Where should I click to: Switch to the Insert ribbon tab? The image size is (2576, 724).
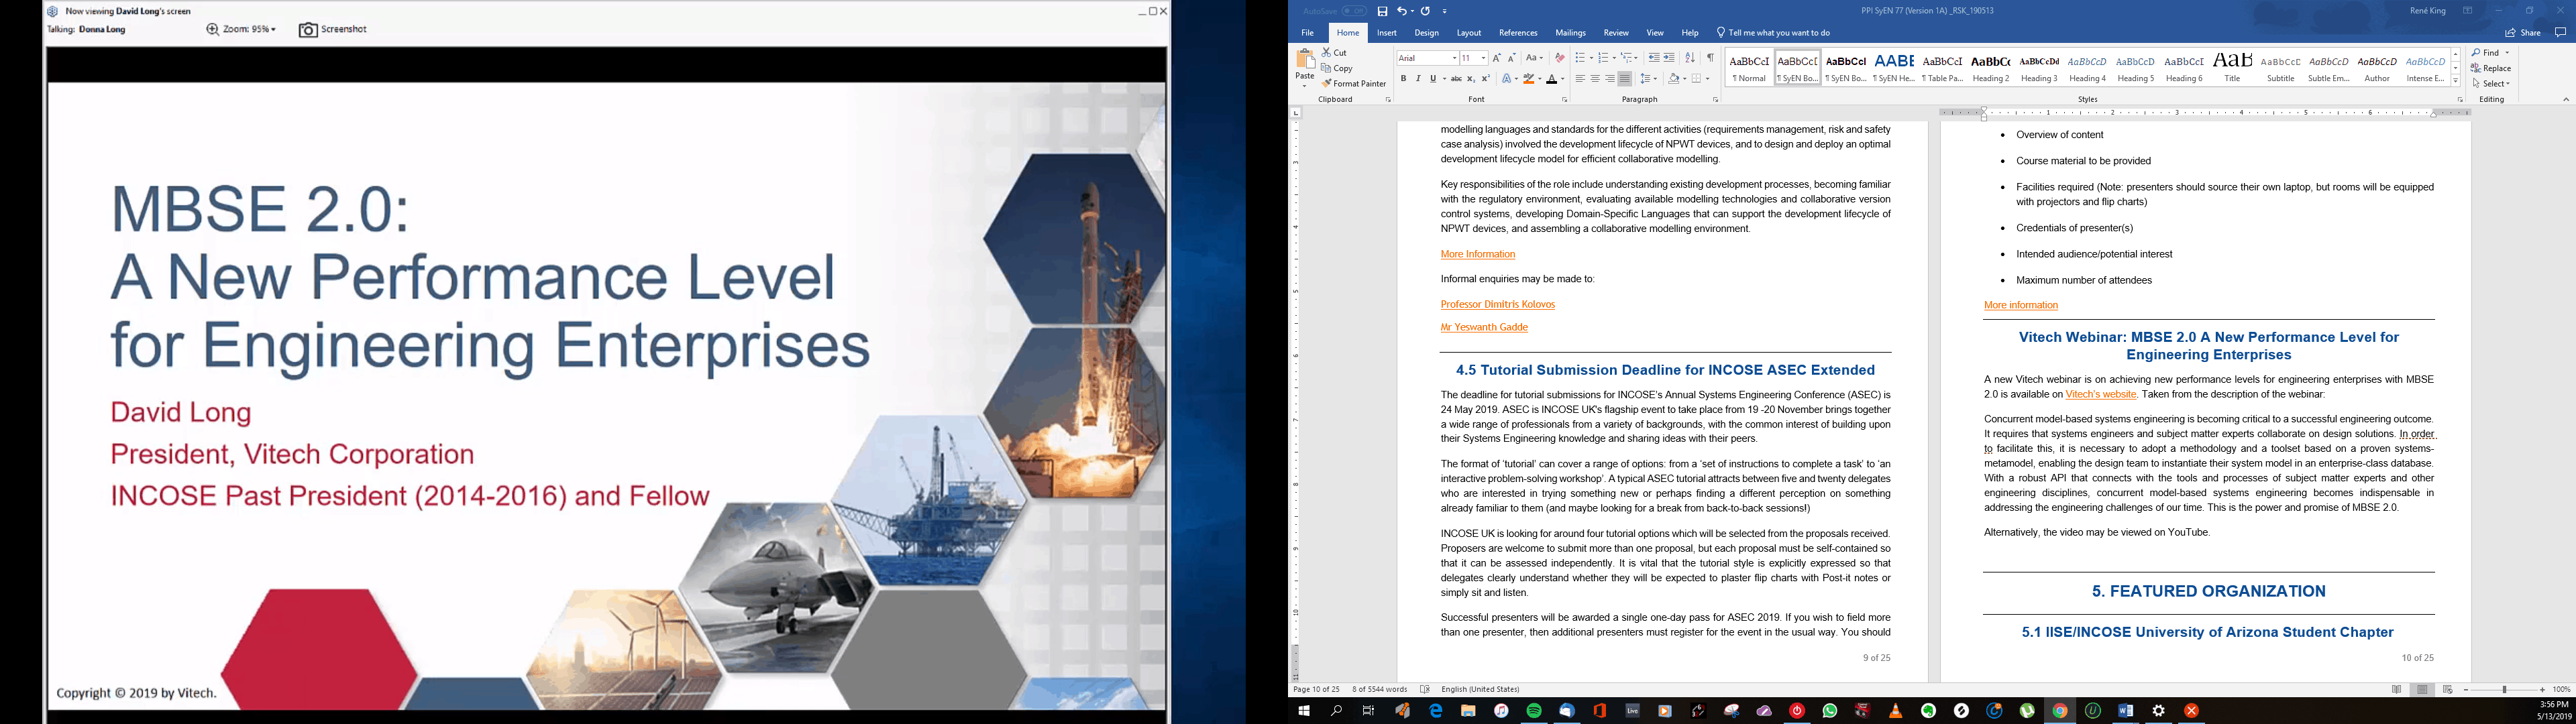click(x=1387, y=33)
